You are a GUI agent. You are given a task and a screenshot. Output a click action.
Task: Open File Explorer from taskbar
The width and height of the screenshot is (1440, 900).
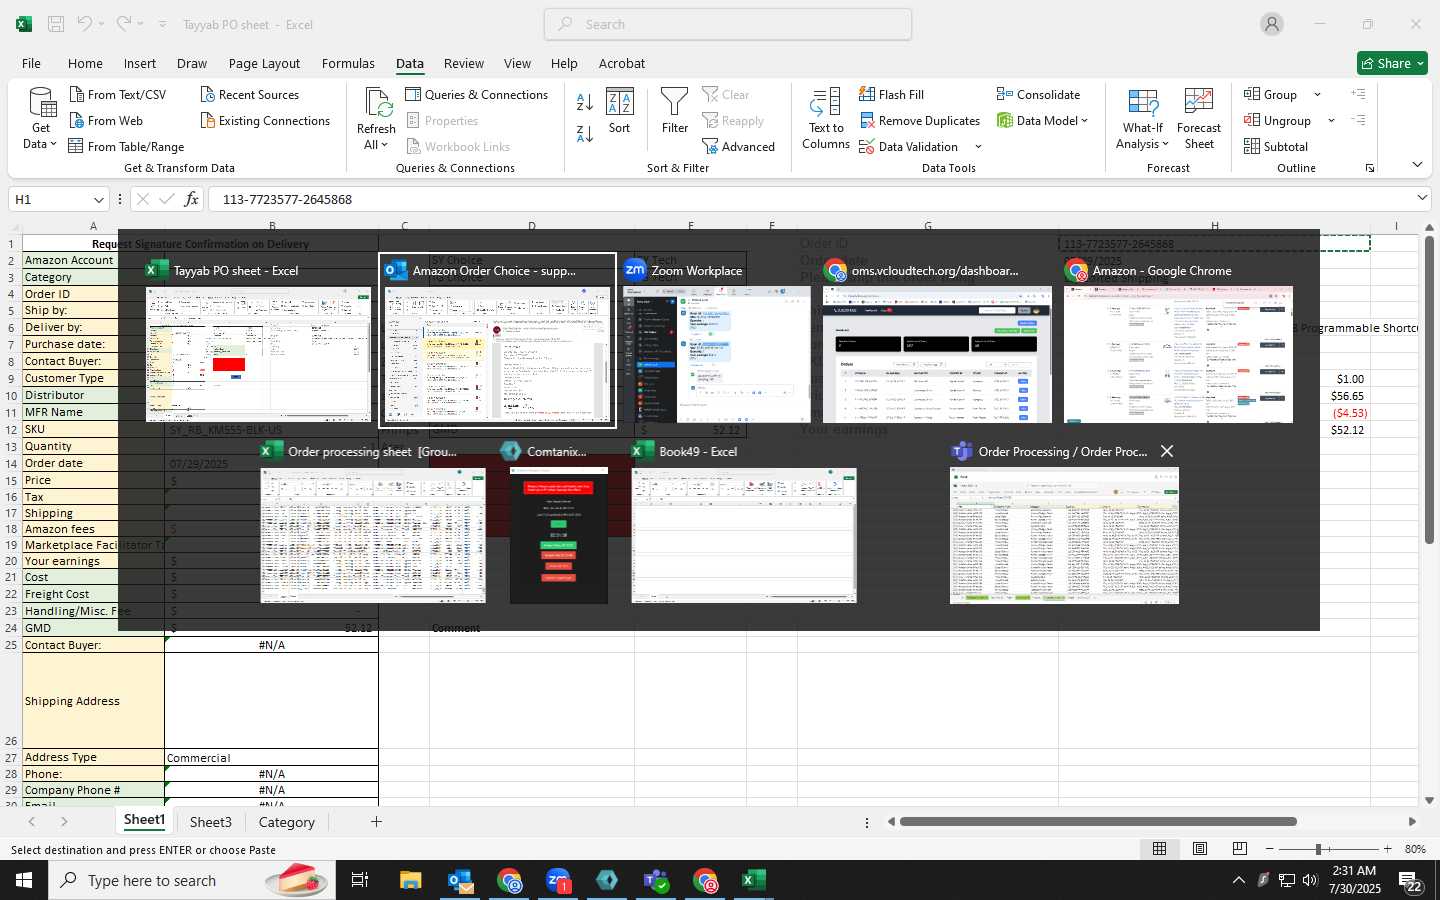click(410, 880)
